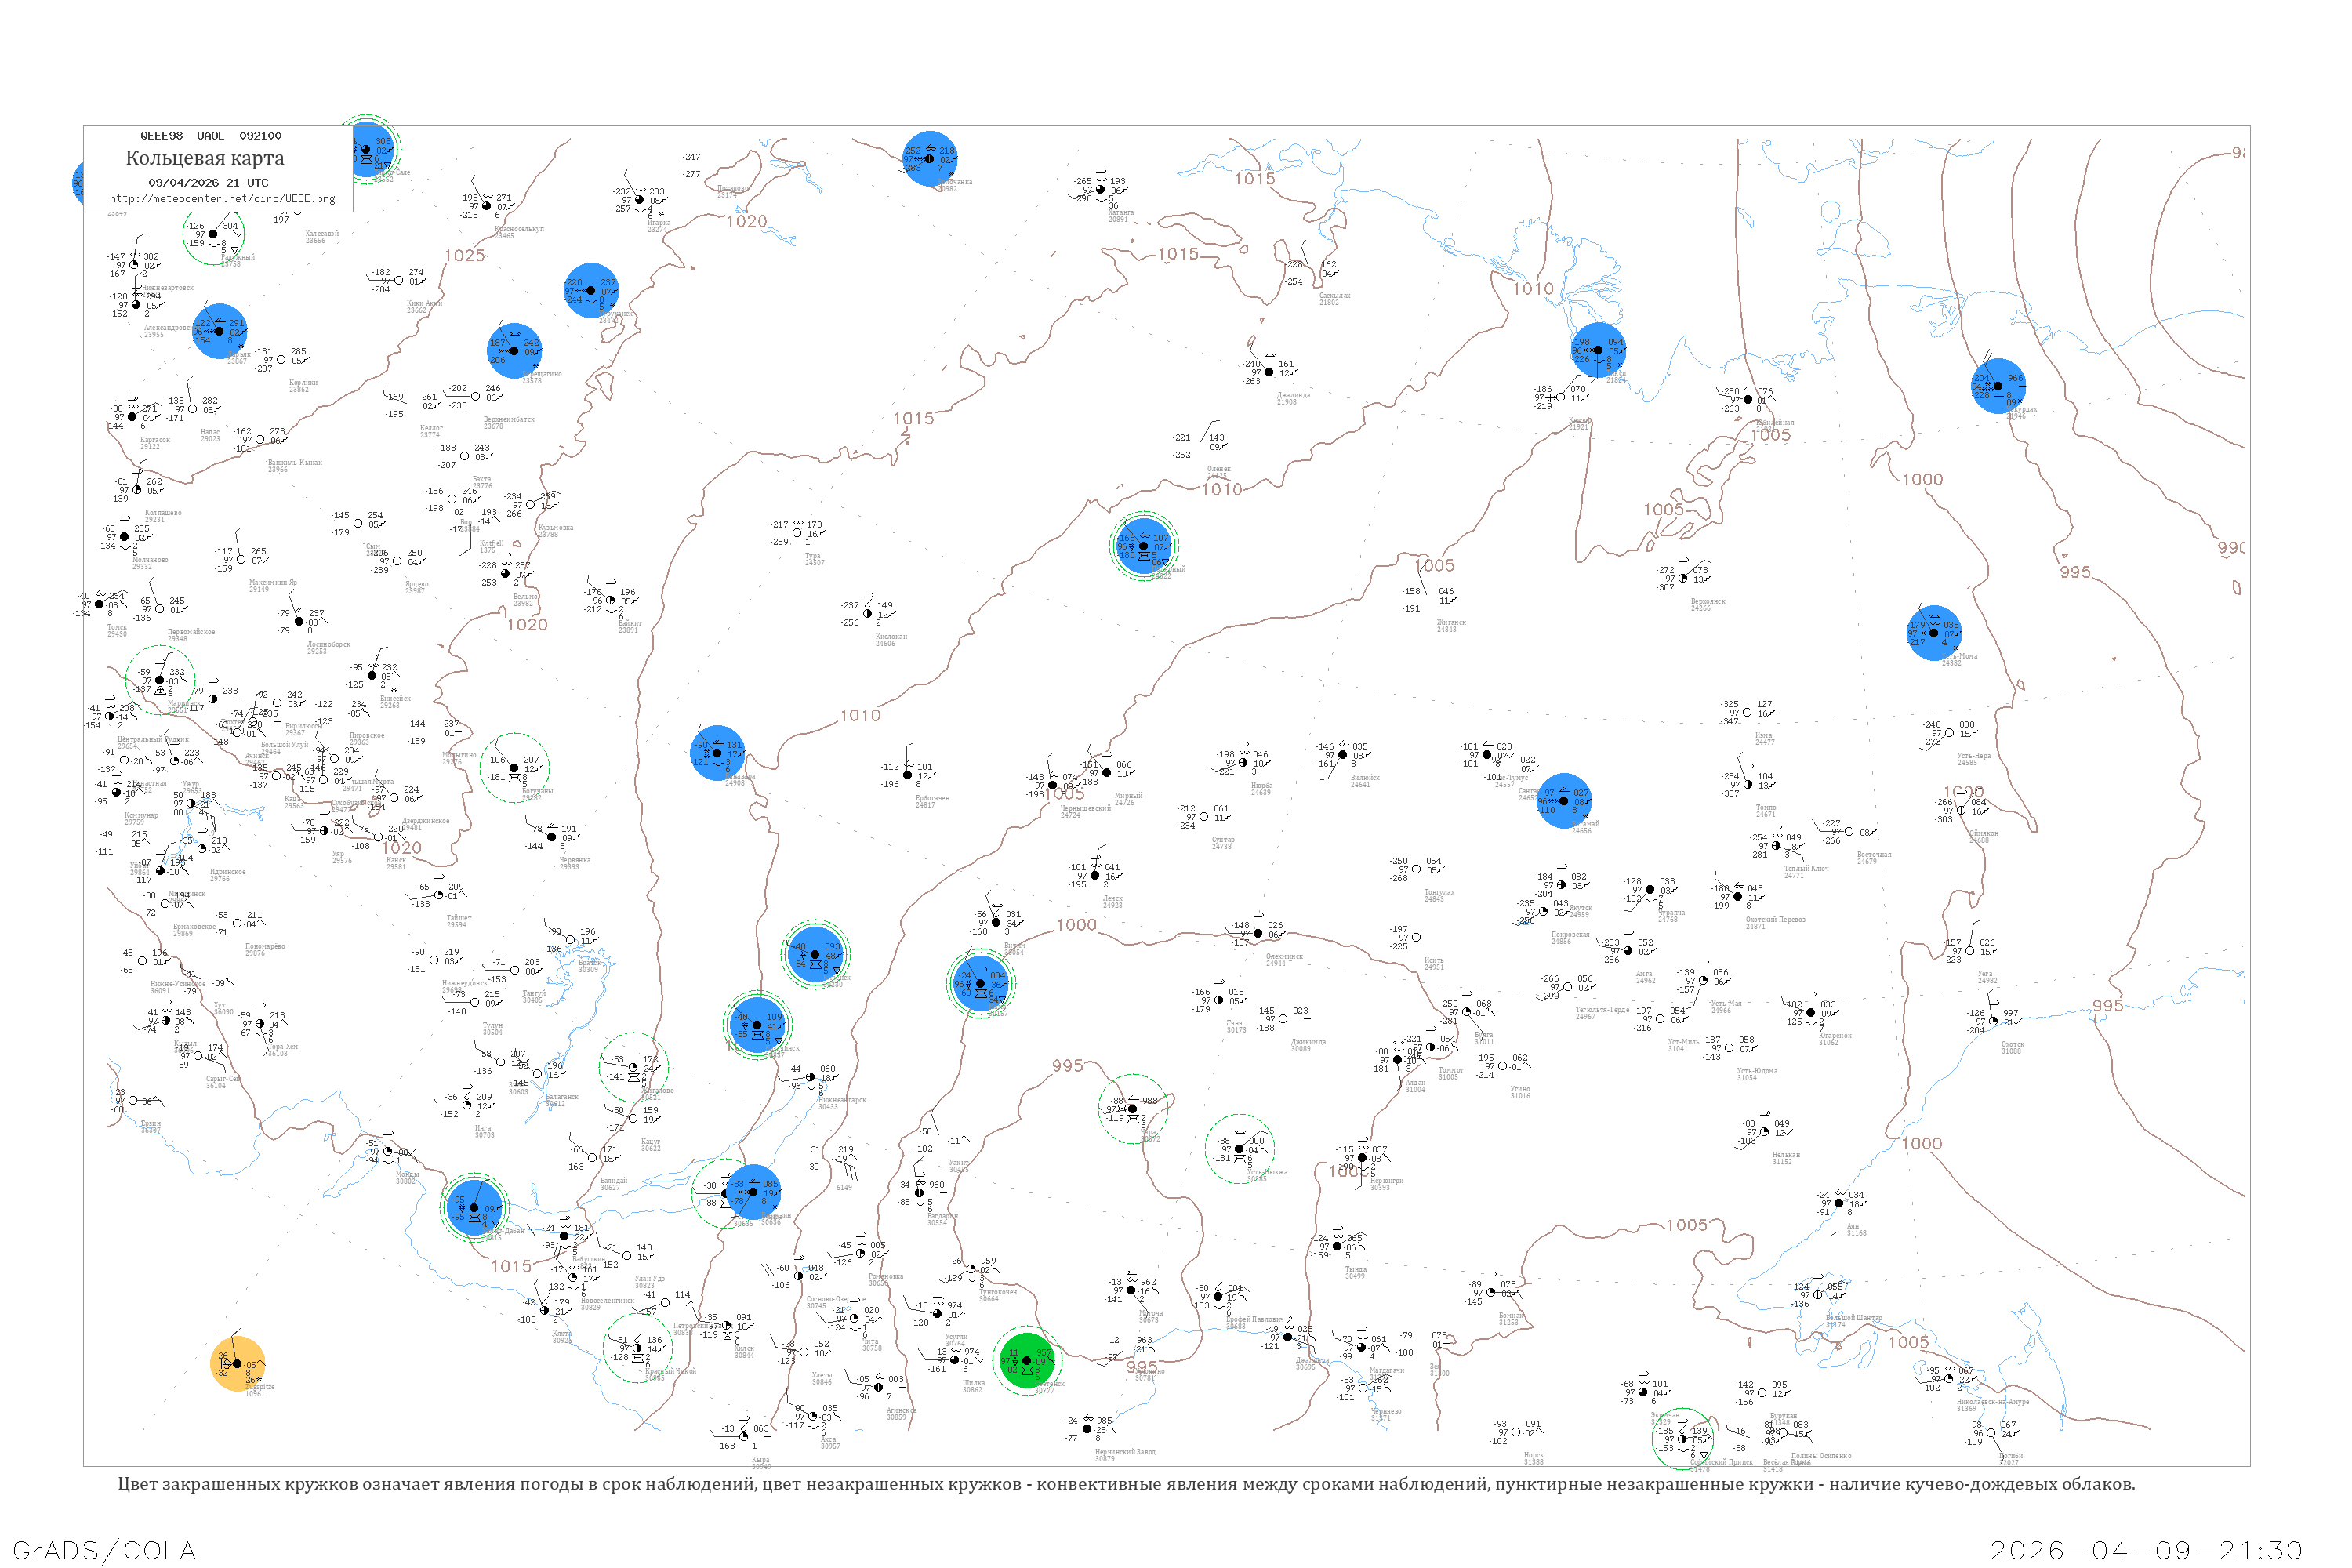Click the 2026-04-09-21:30 timestamp at bottom right
The height and width of the screenshot is (1568, 2352).
2145,1550
